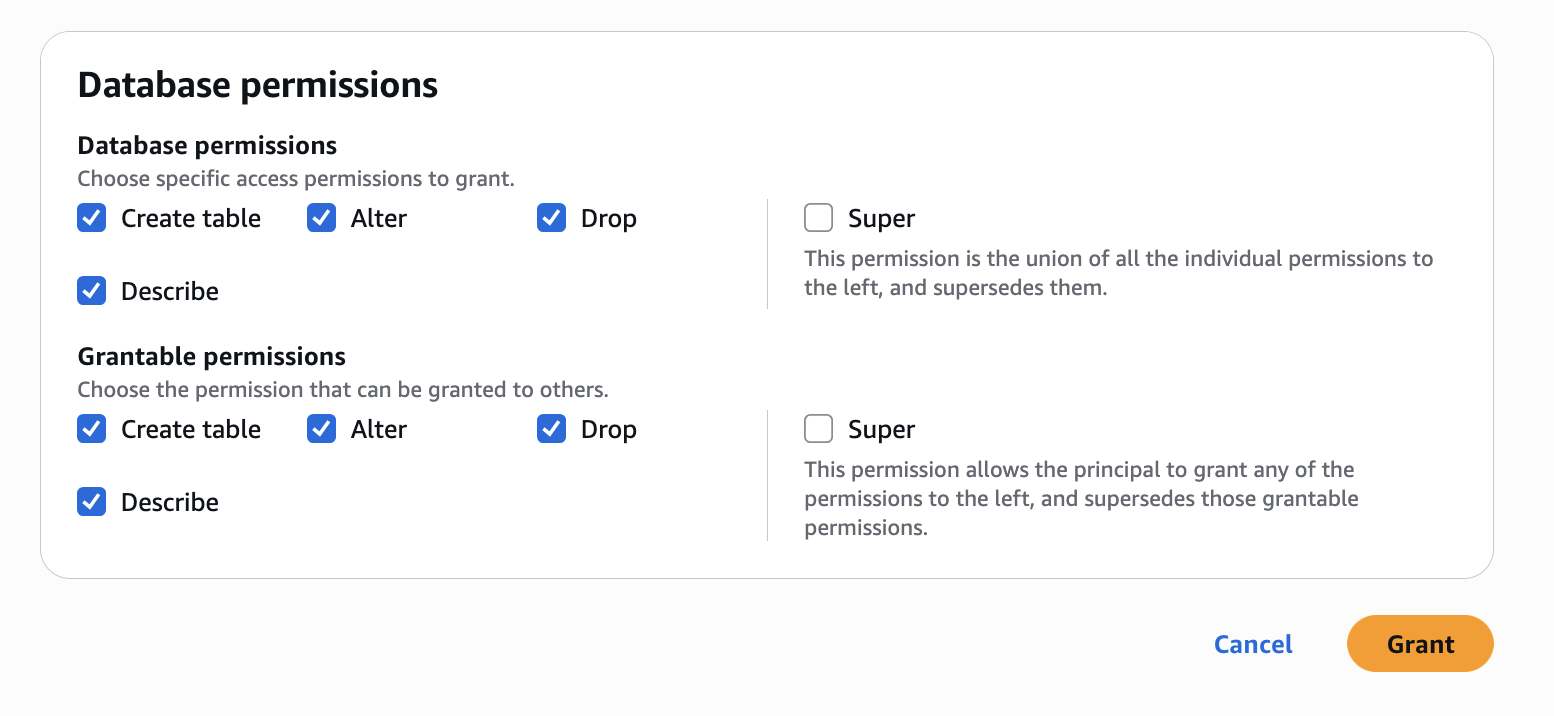The width and height of the screenshot is (1554, 716).
Task: Click the Grantable permissions section heading
Action: point(212,356)
